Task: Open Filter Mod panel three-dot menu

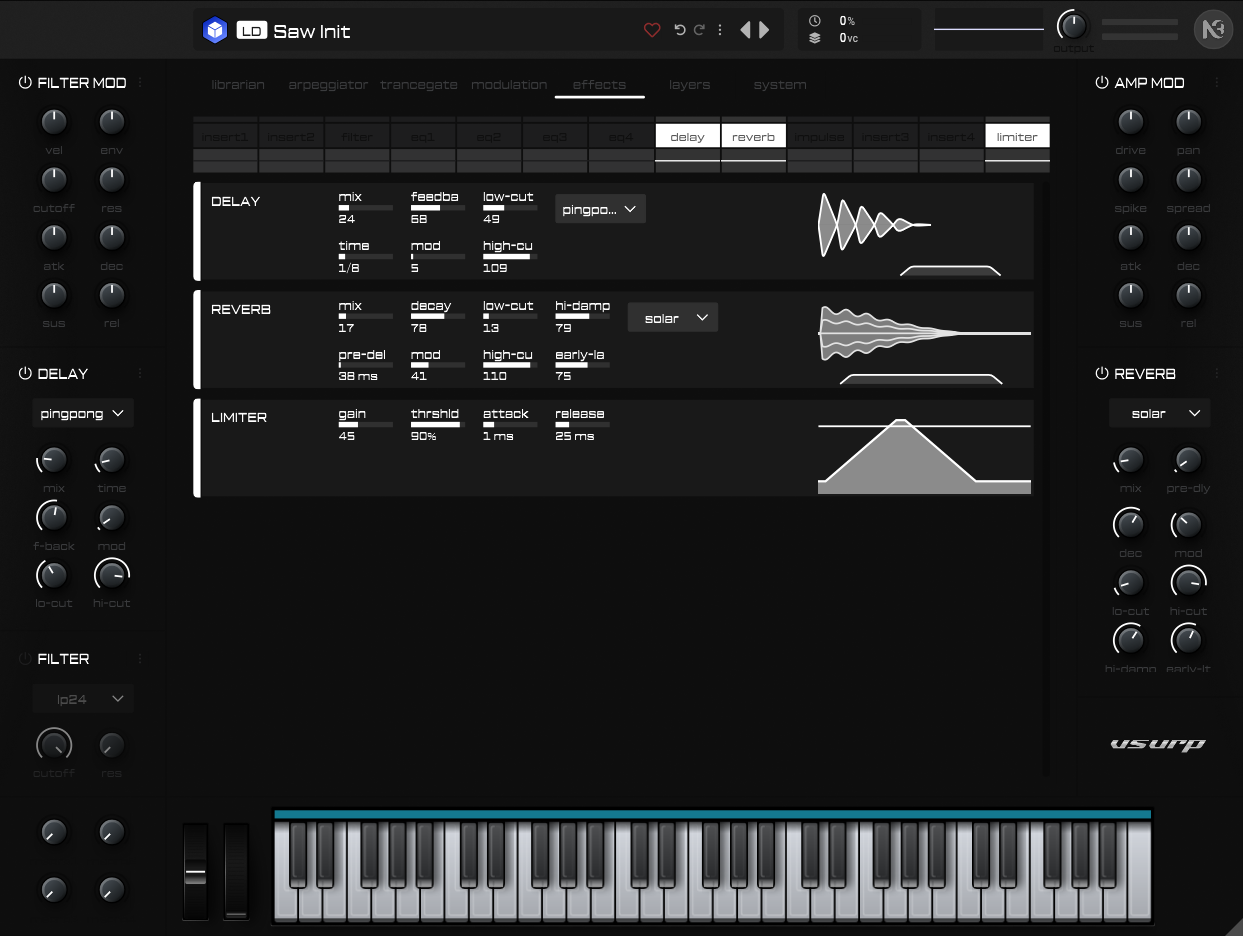Action: (x=140, y=83)
